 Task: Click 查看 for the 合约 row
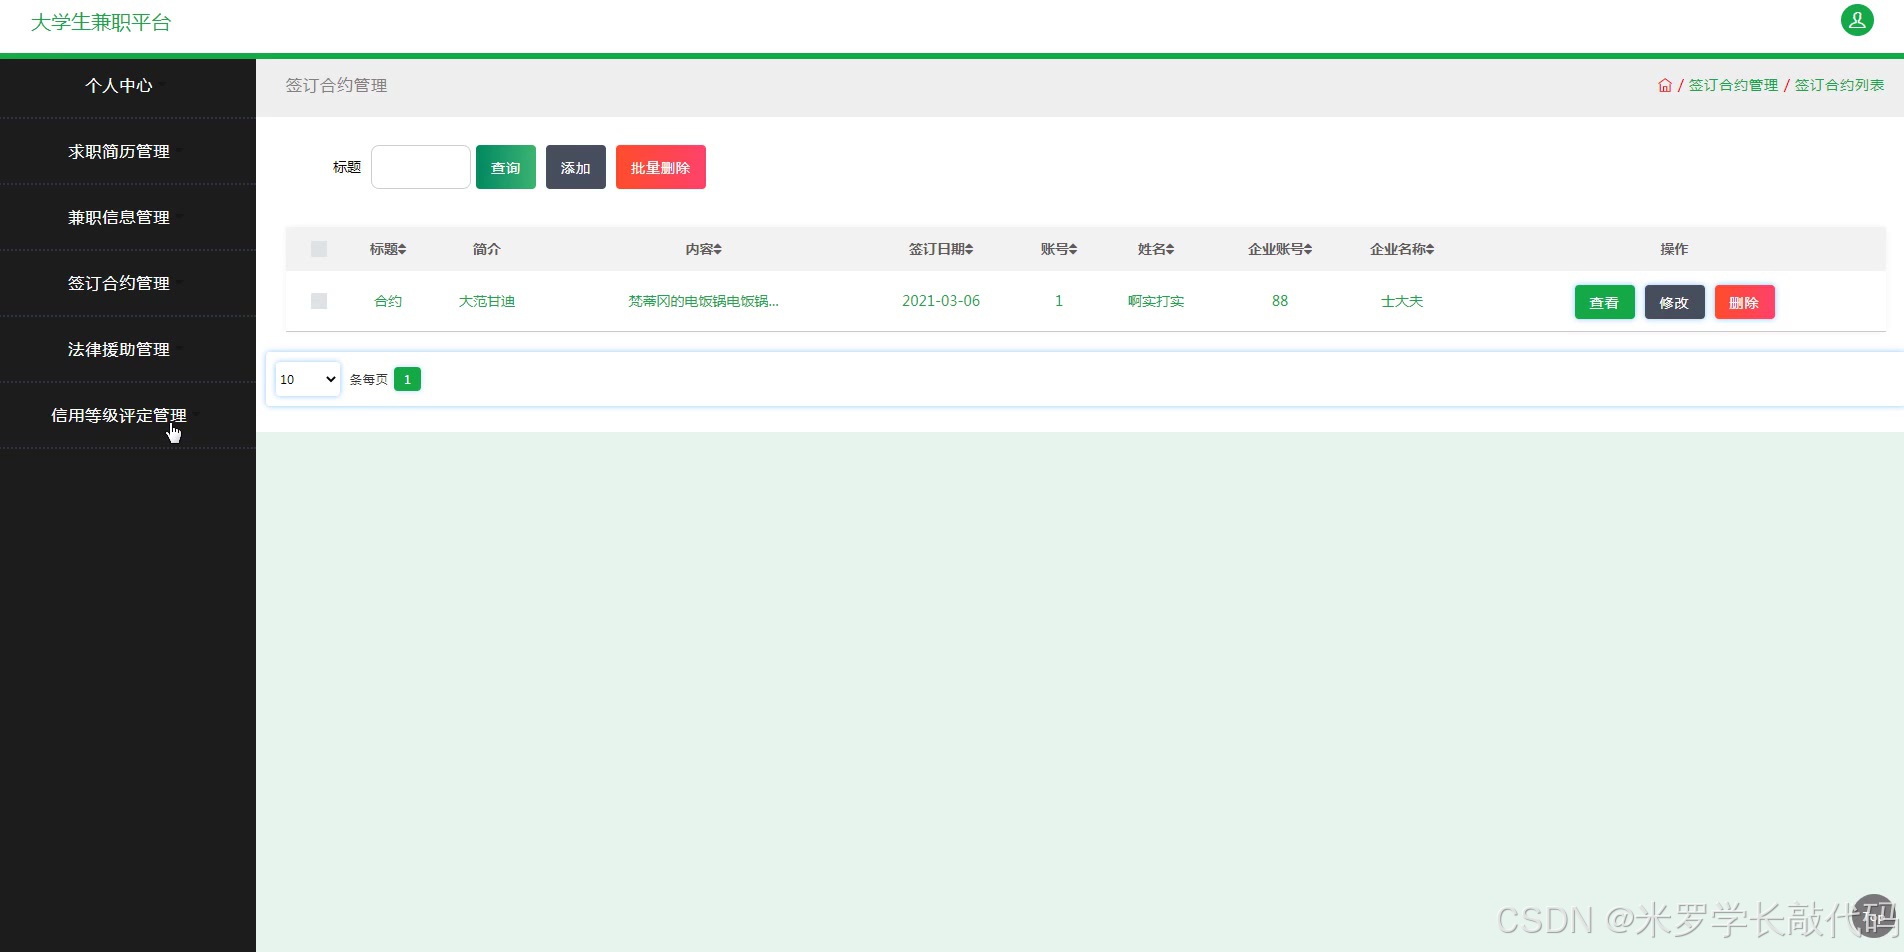click(x=1605, y=302)
